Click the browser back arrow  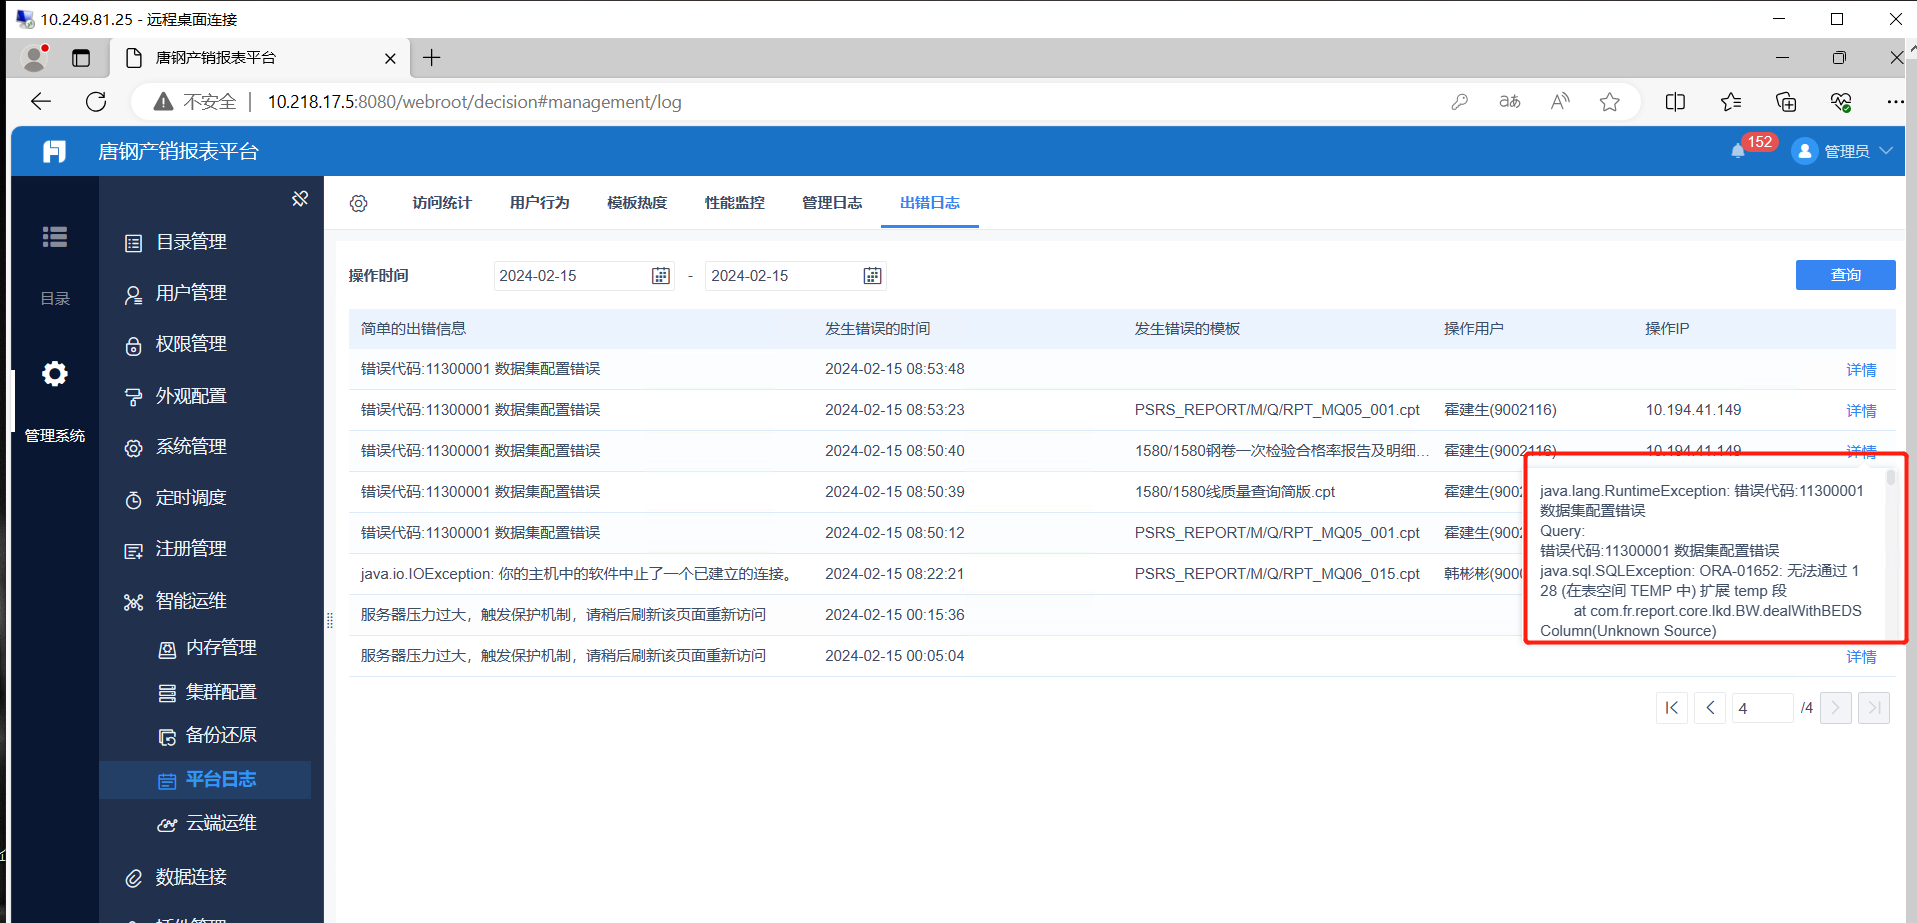(x=41, y=101)
